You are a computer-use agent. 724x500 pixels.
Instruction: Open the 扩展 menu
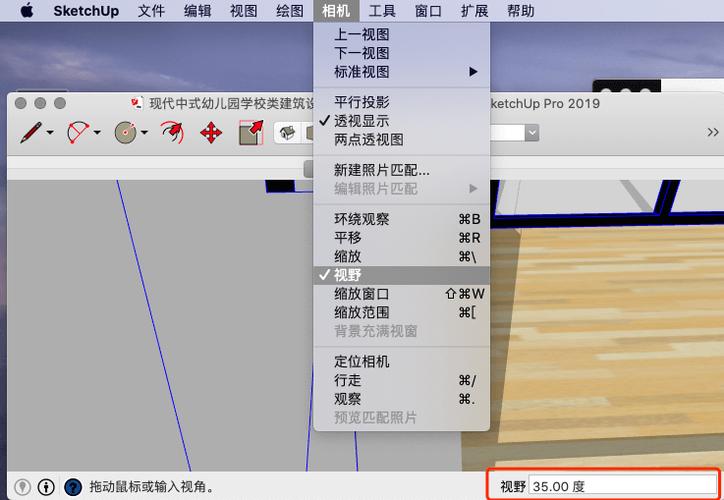pyautogui.click(x=474, y=11)
